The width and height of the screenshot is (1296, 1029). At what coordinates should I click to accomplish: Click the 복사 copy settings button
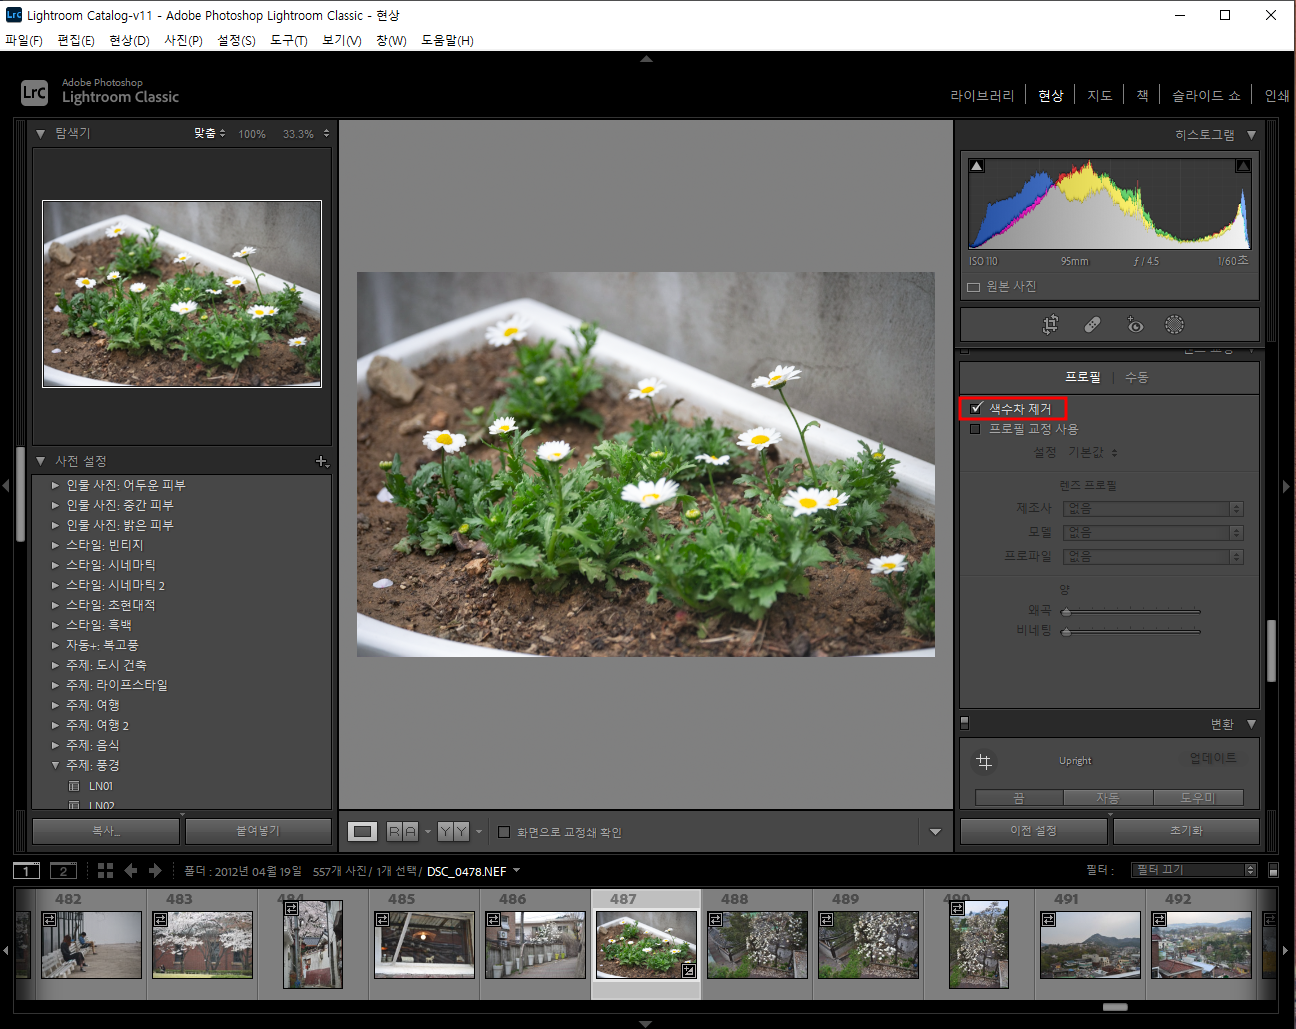(106, 831)
